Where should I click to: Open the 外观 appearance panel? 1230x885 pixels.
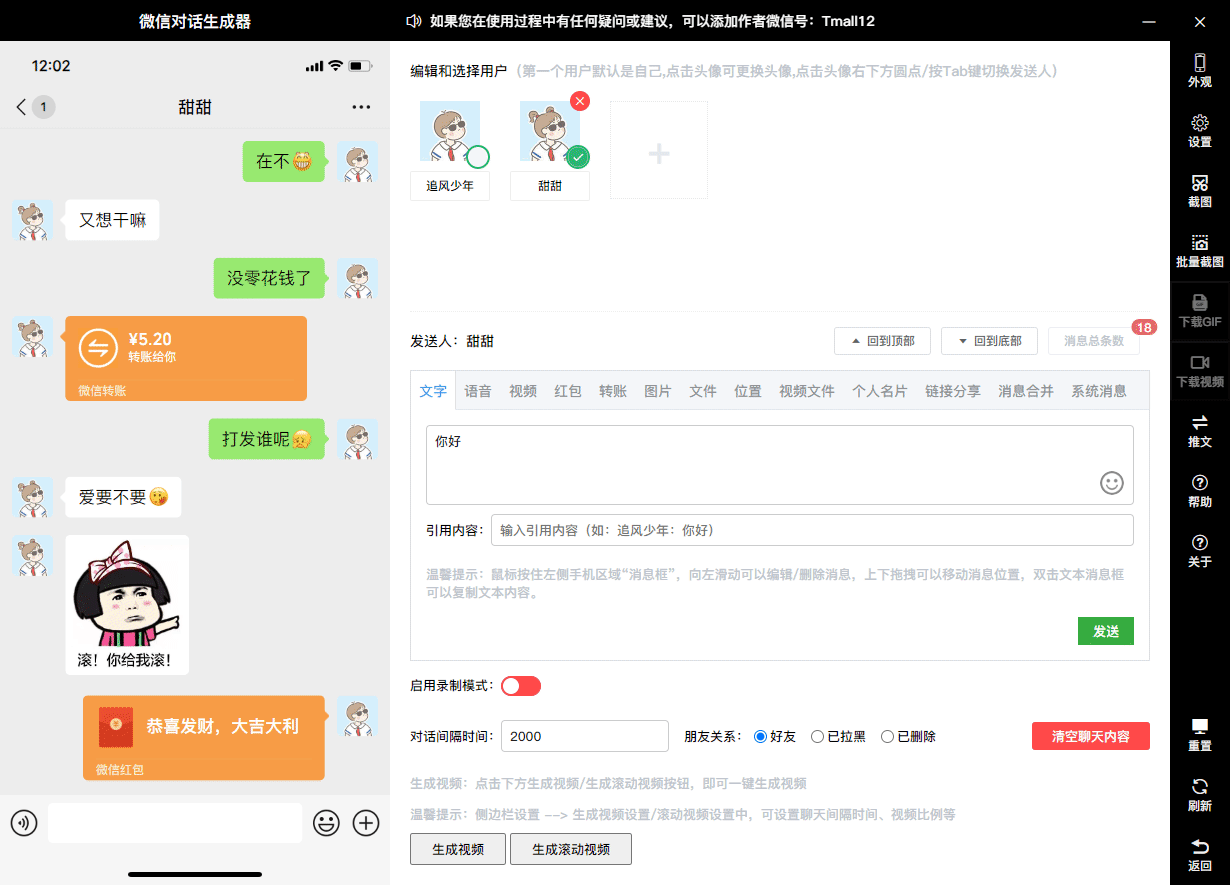(x=1199, y=70)
